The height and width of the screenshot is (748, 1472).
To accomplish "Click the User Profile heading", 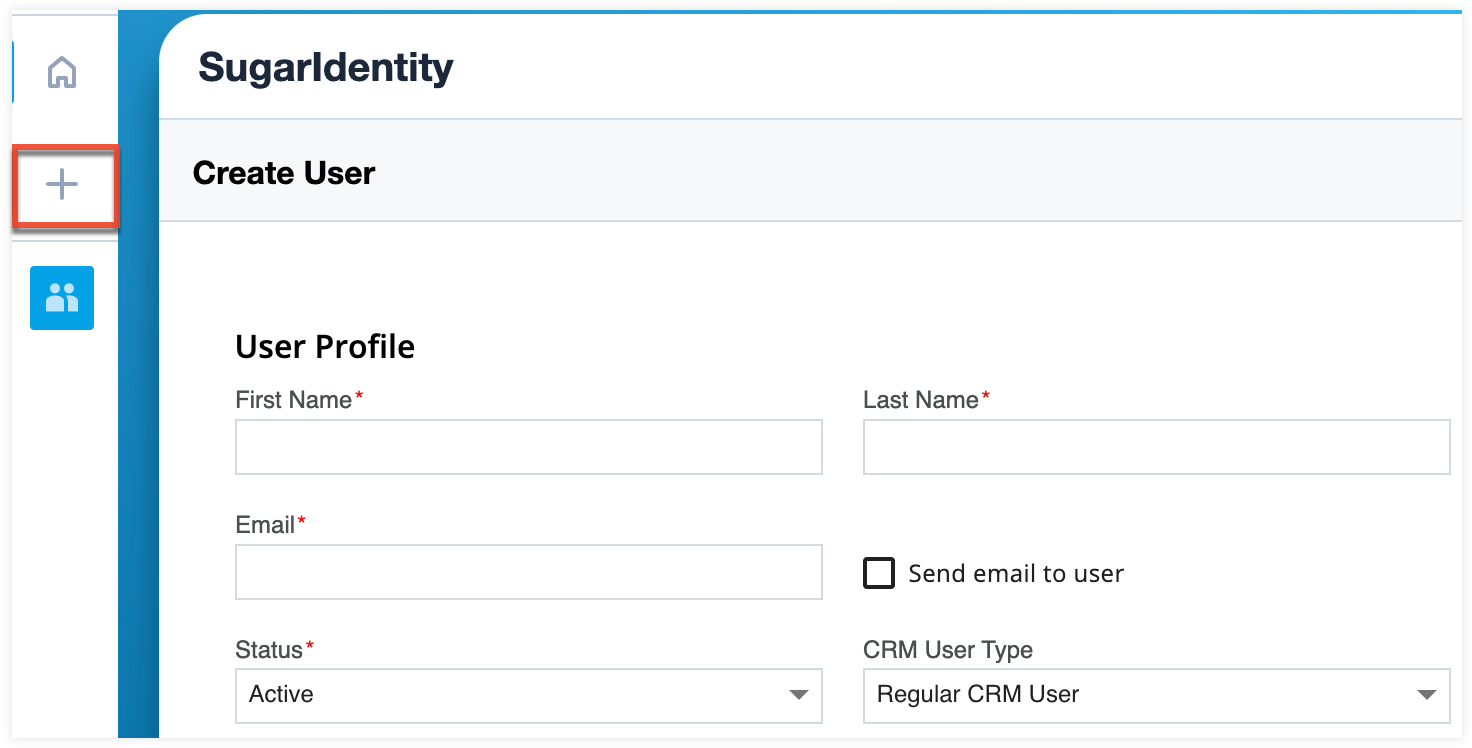I will click(x=324, y=346).
